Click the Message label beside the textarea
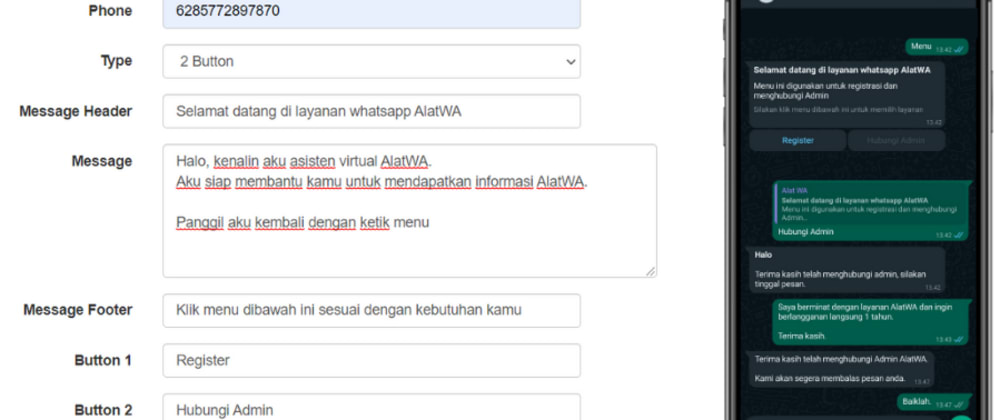1000x420 pixels. click(102, 161)
